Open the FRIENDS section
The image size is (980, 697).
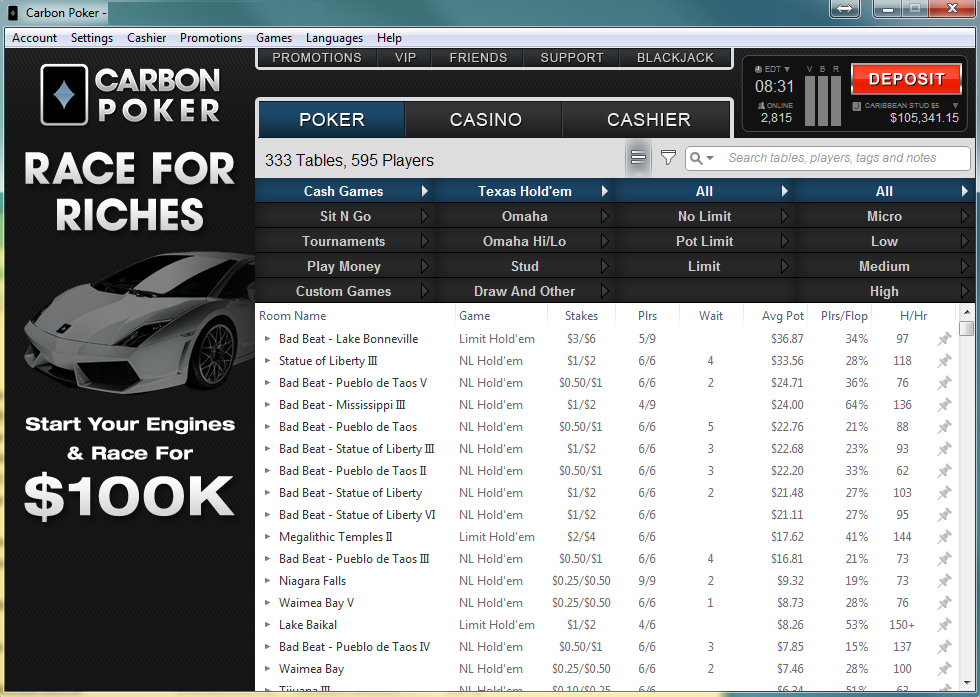coord(478,58)
